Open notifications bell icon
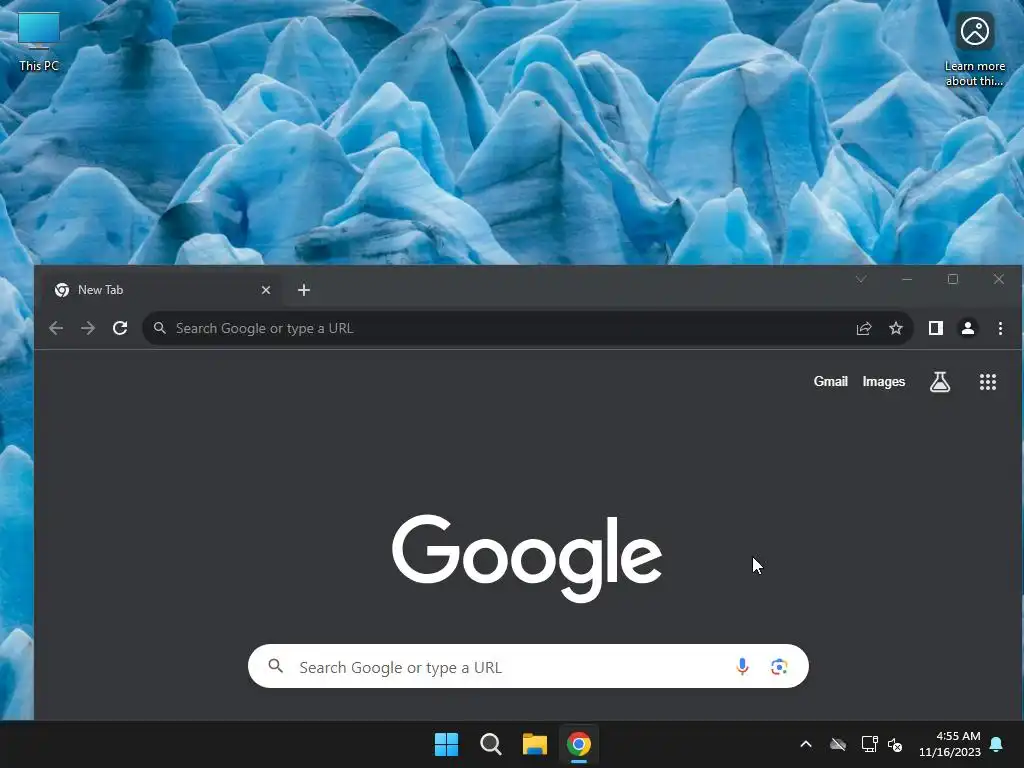This screenshot has width=1024, height=768. [x=996, y=744]
